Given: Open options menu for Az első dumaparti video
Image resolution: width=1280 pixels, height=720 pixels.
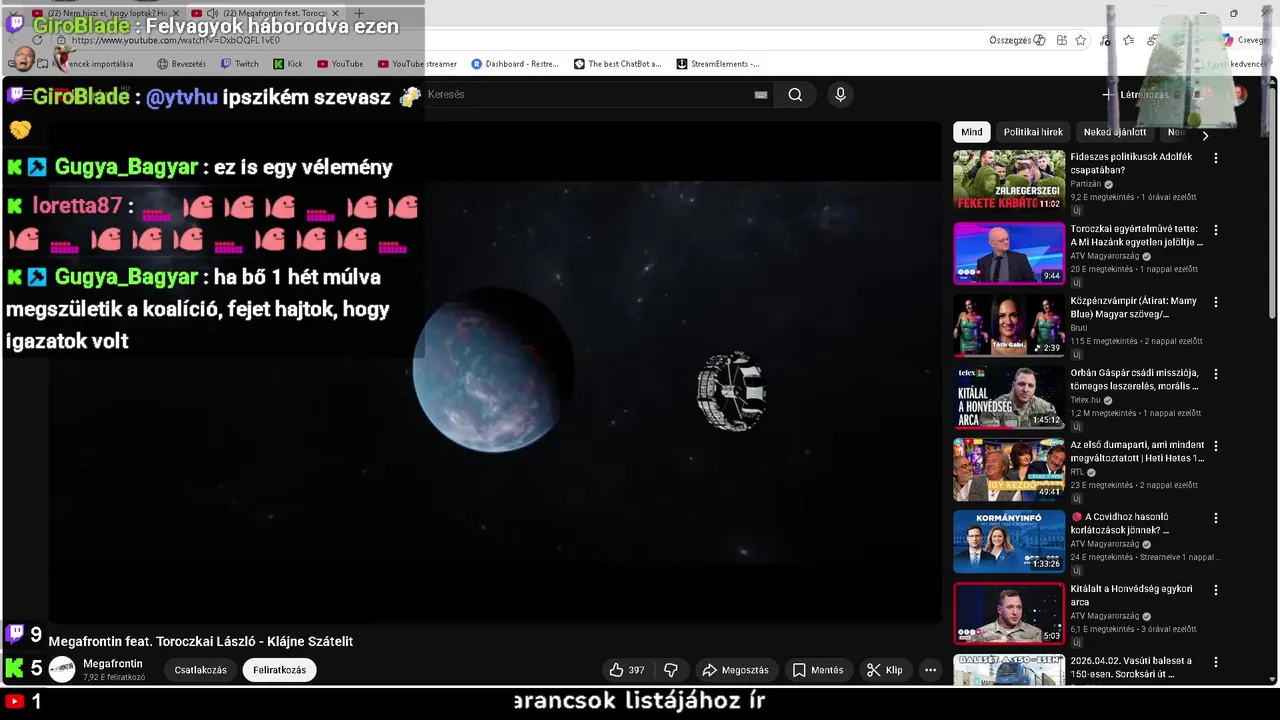Looking at the screenshot, I should point(1216,446).
